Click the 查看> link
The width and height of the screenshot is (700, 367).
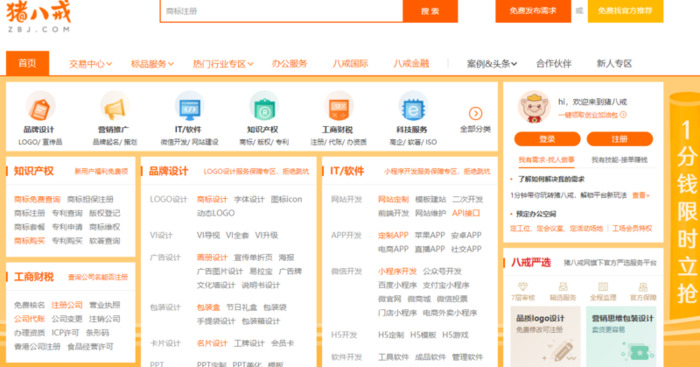click(x=641, y=195)
